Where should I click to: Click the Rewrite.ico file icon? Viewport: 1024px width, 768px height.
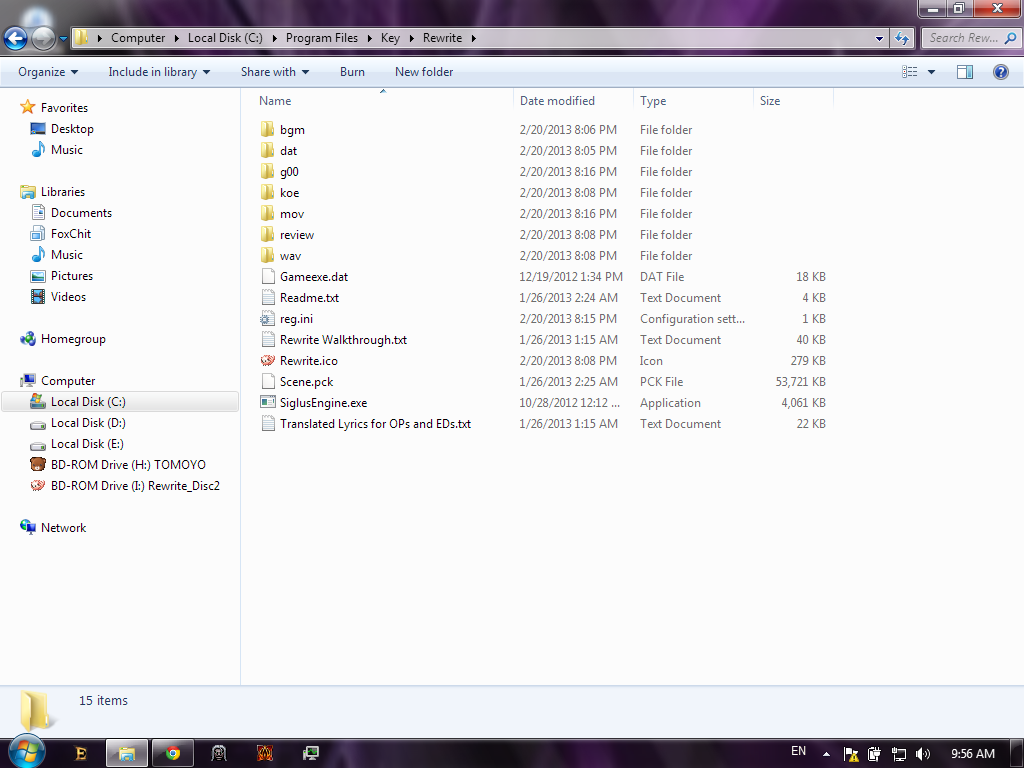click(x=267, y=361)
